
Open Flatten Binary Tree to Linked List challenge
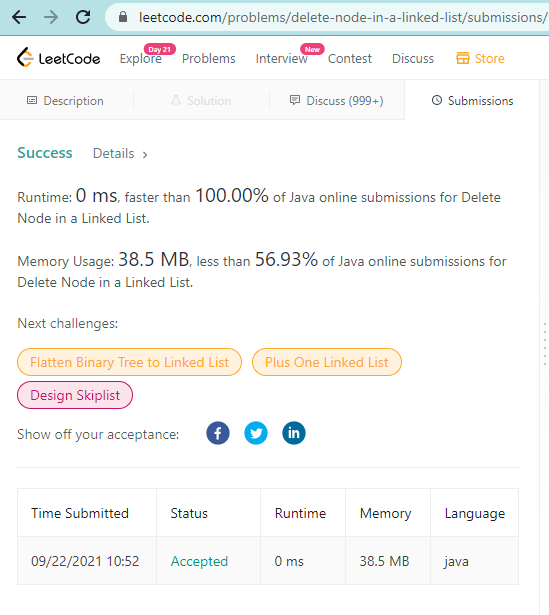click(x=129, y=362)
